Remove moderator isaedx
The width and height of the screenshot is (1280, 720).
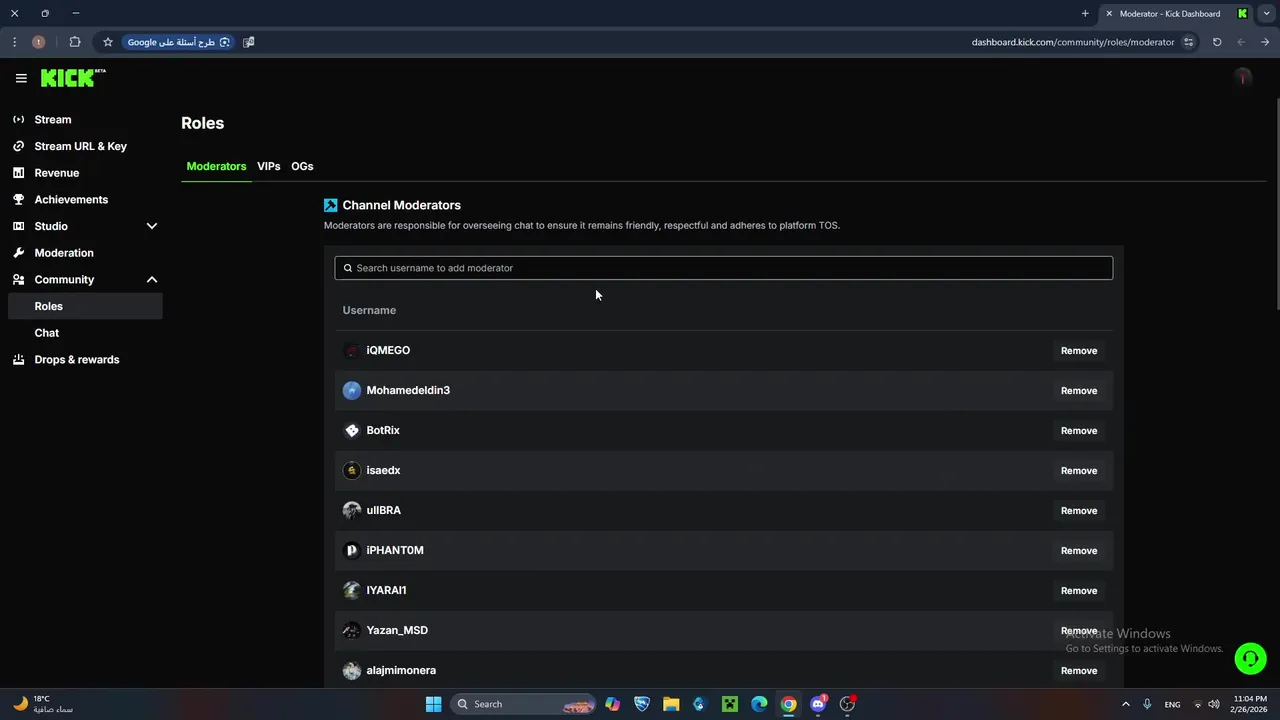(x=1079, y=471)
